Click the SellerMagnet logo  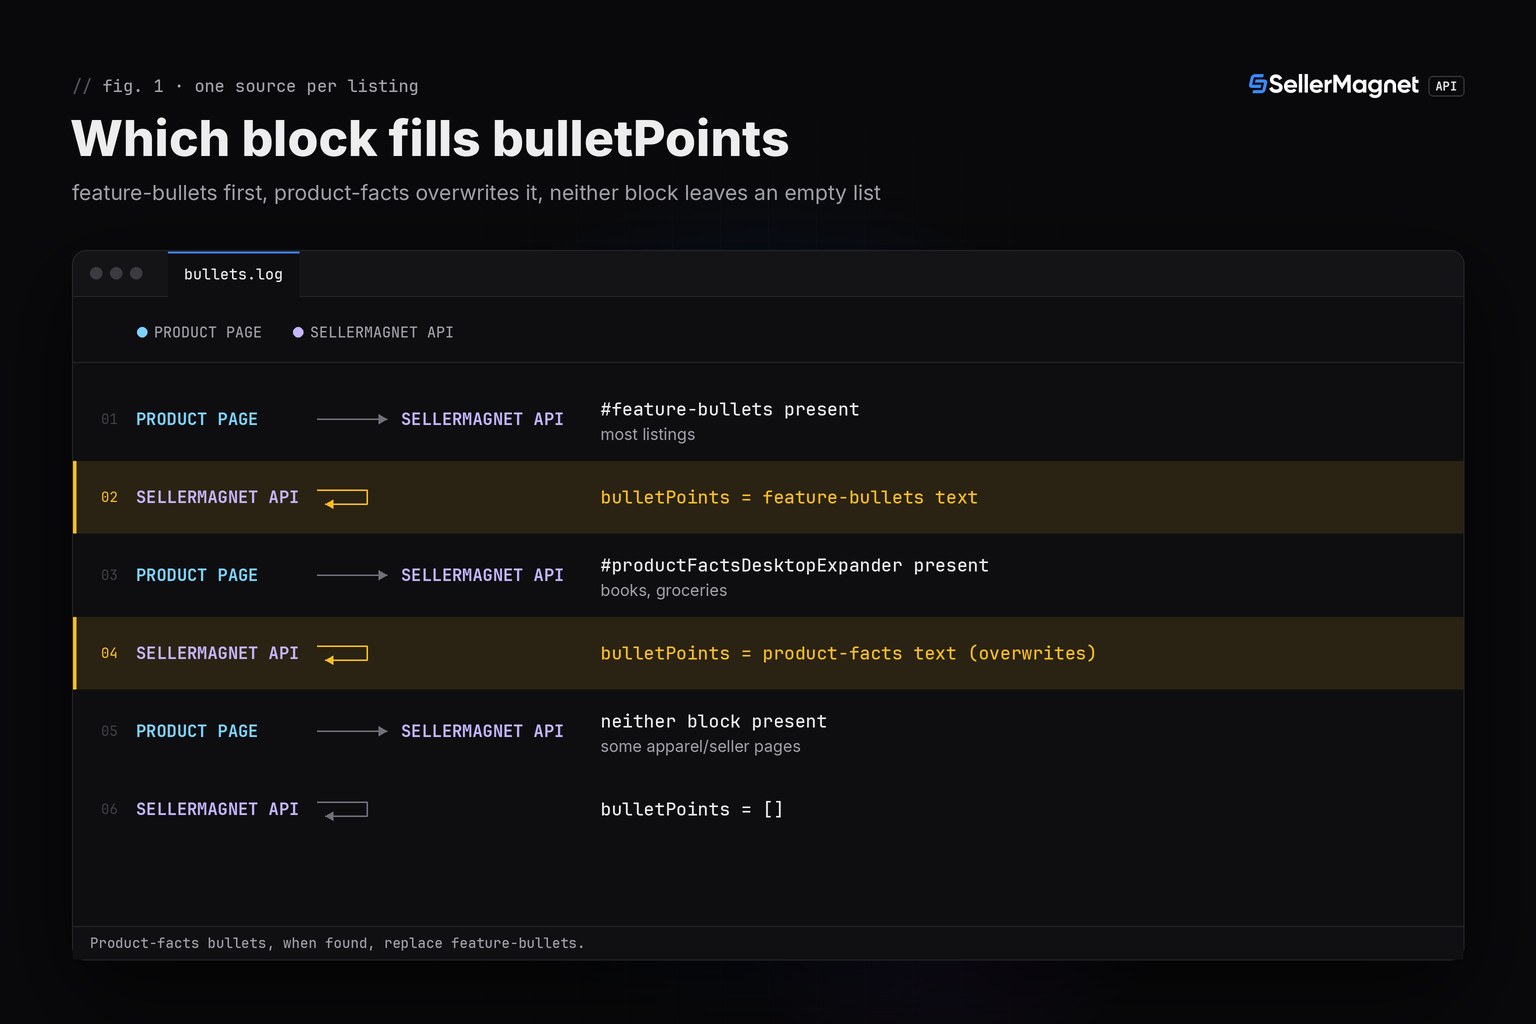(1333, 85)
